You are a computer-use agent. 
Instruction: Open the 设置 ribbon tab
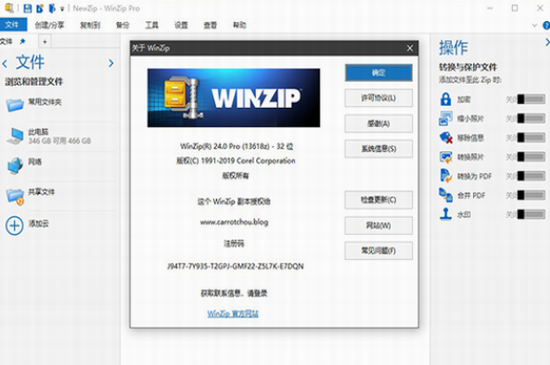click(x=181, y=25)
